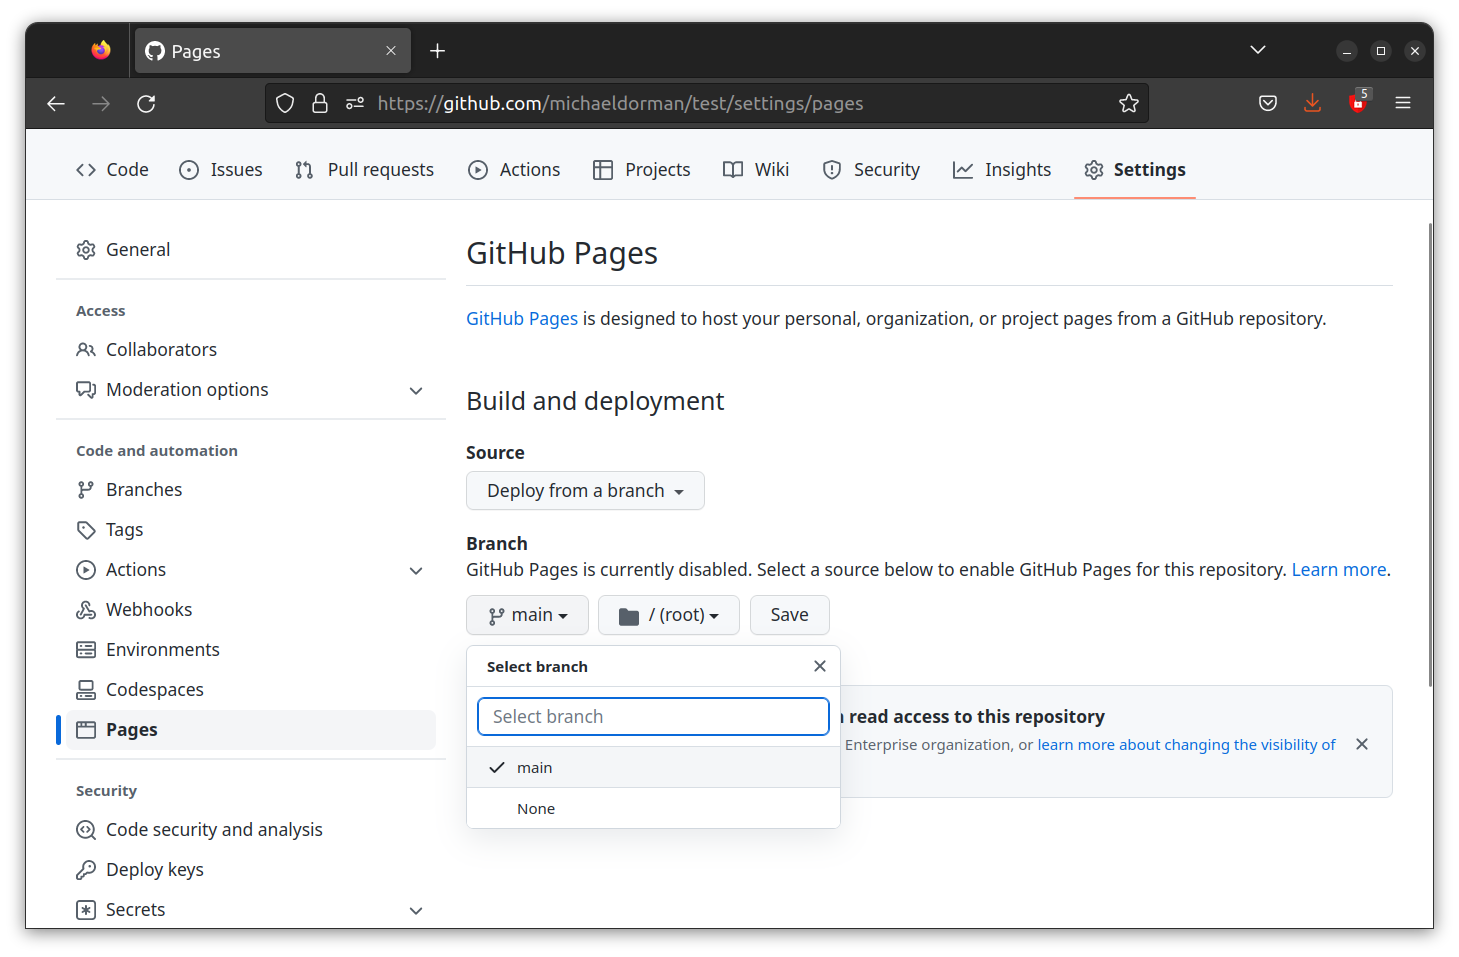Click inside the Select branch search field

pyautogui.click(x=652, y=716)
